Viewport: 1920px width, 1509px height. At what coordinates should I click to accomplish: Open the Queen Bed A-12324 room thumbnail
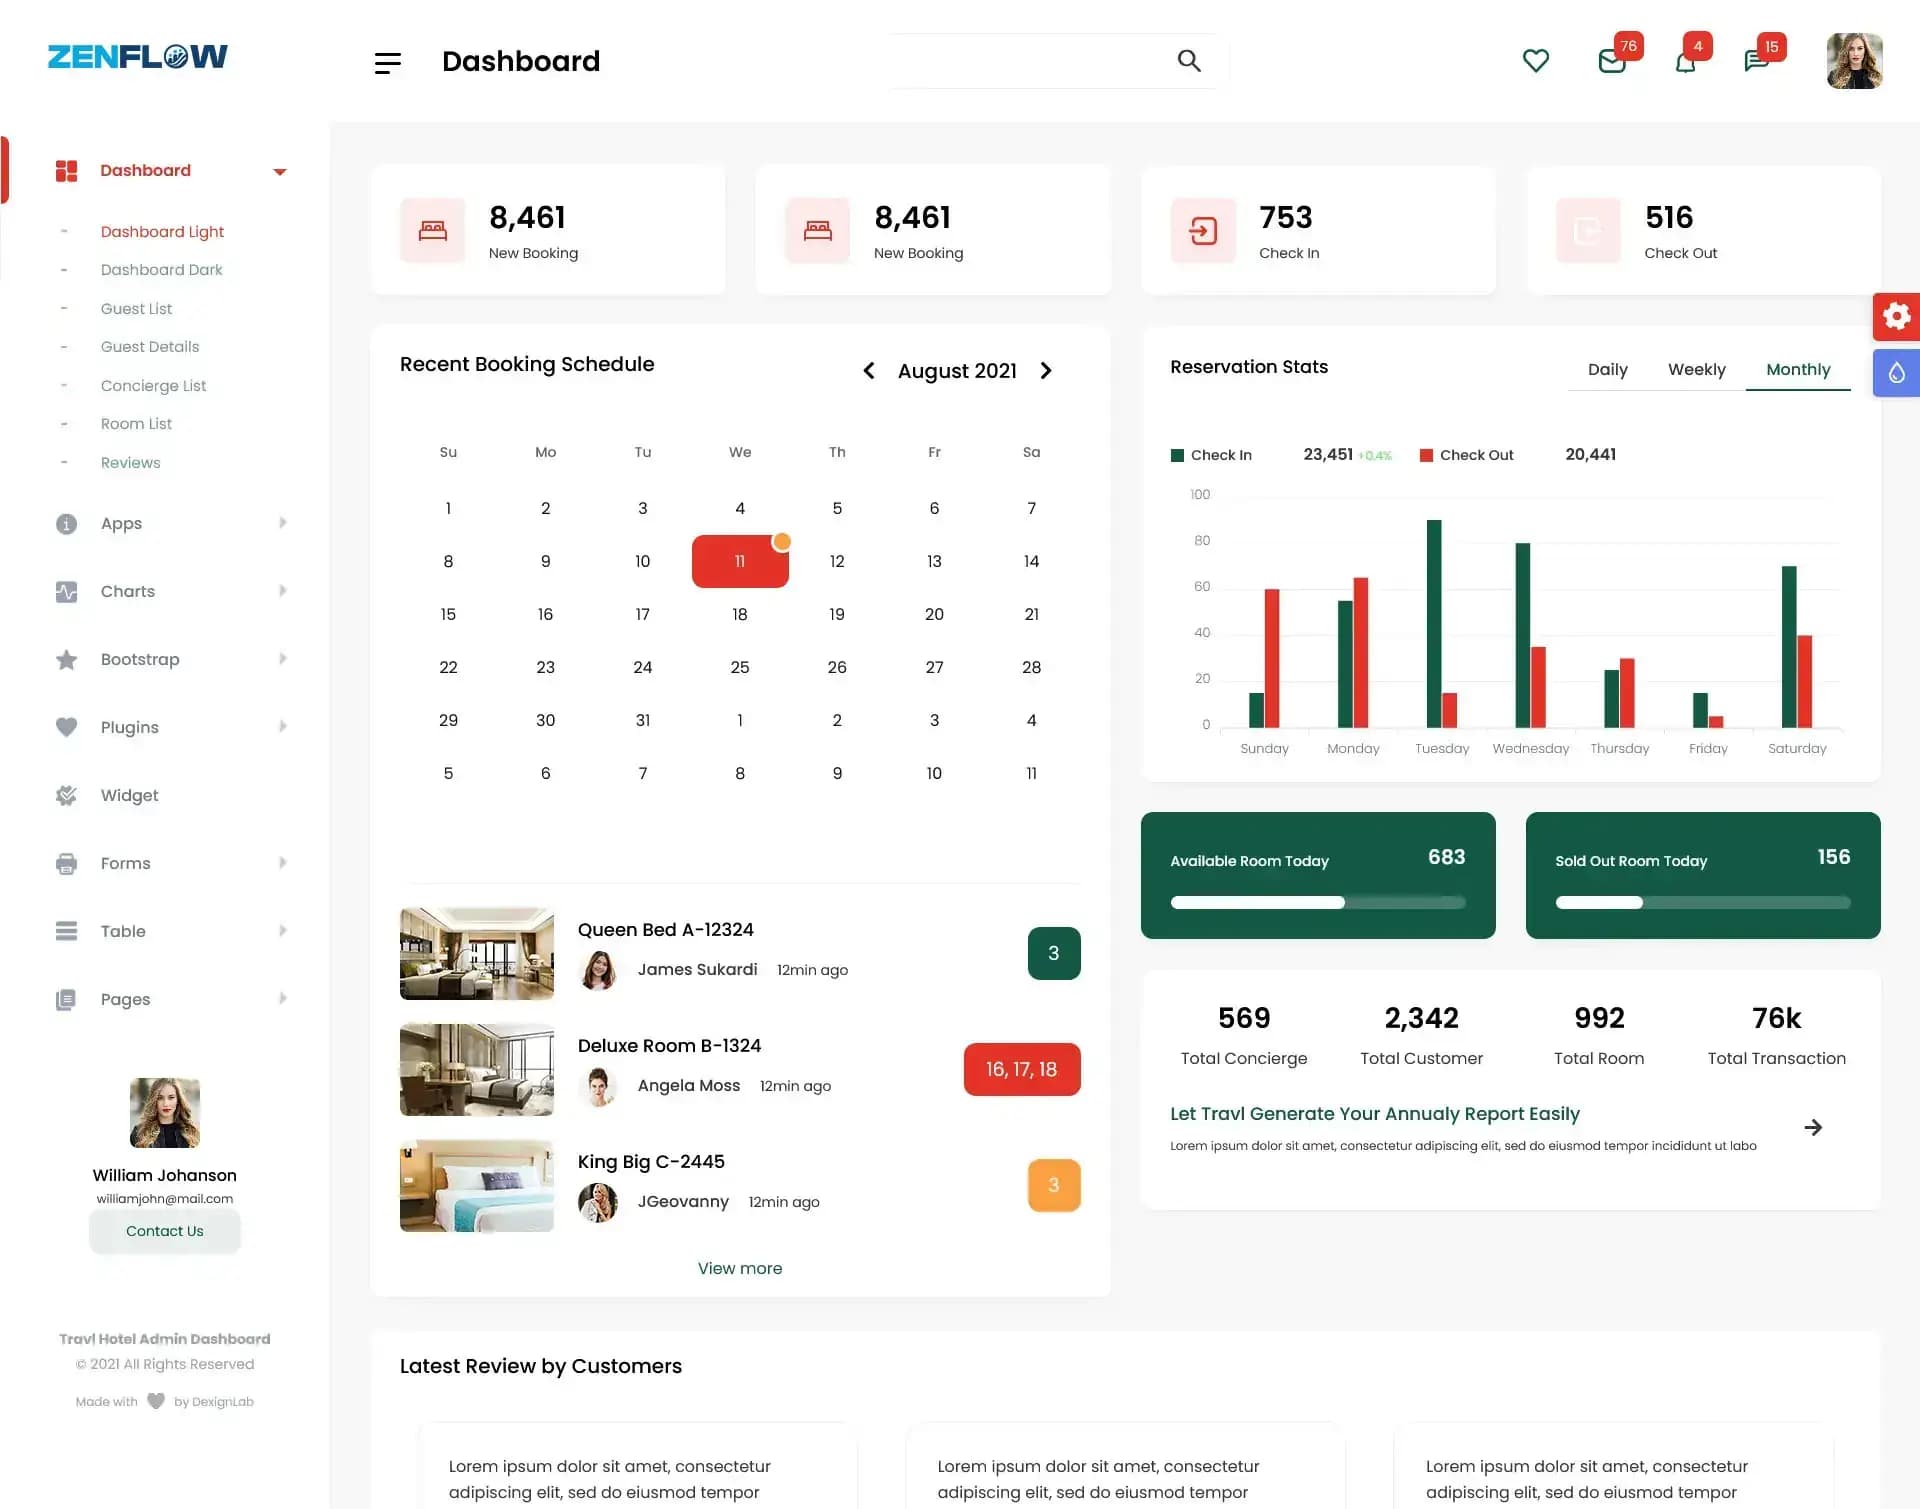[477, 953]
